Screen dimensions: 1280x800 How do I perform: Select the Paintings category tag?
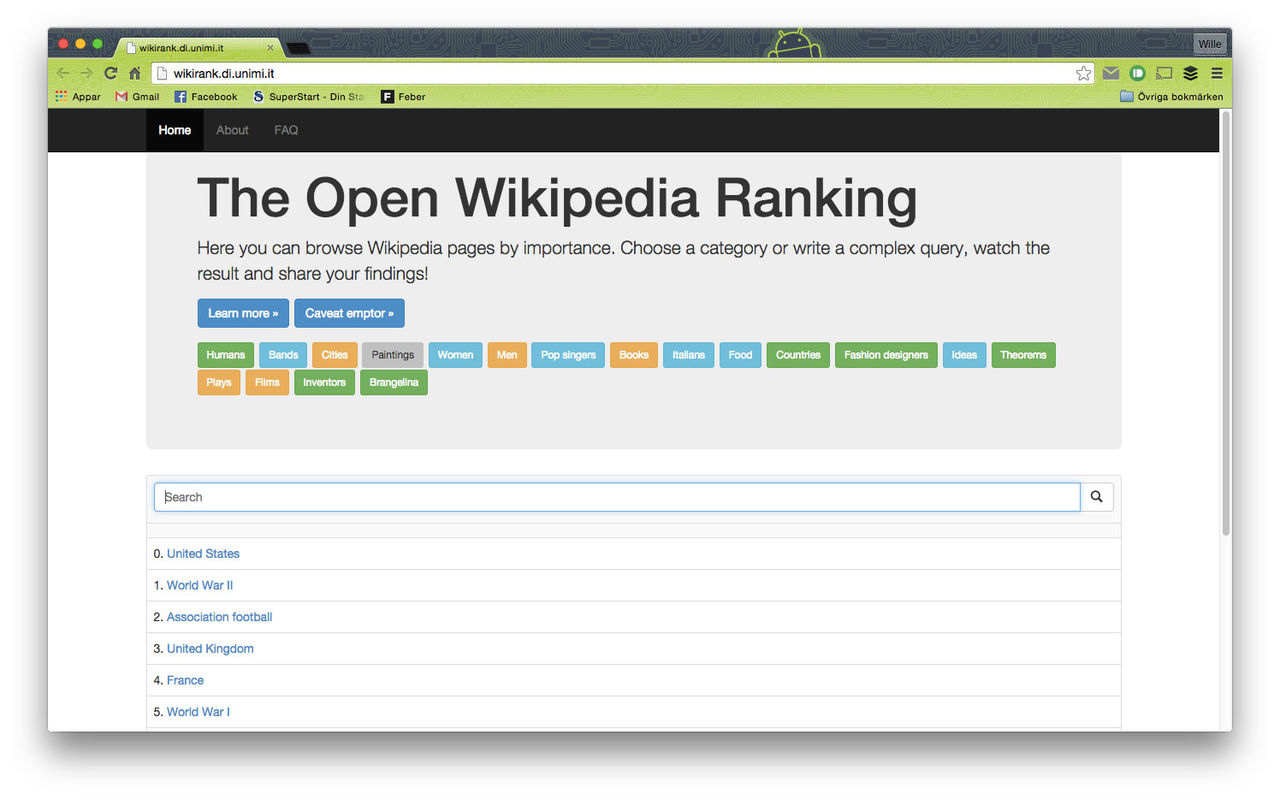point(392,355)
